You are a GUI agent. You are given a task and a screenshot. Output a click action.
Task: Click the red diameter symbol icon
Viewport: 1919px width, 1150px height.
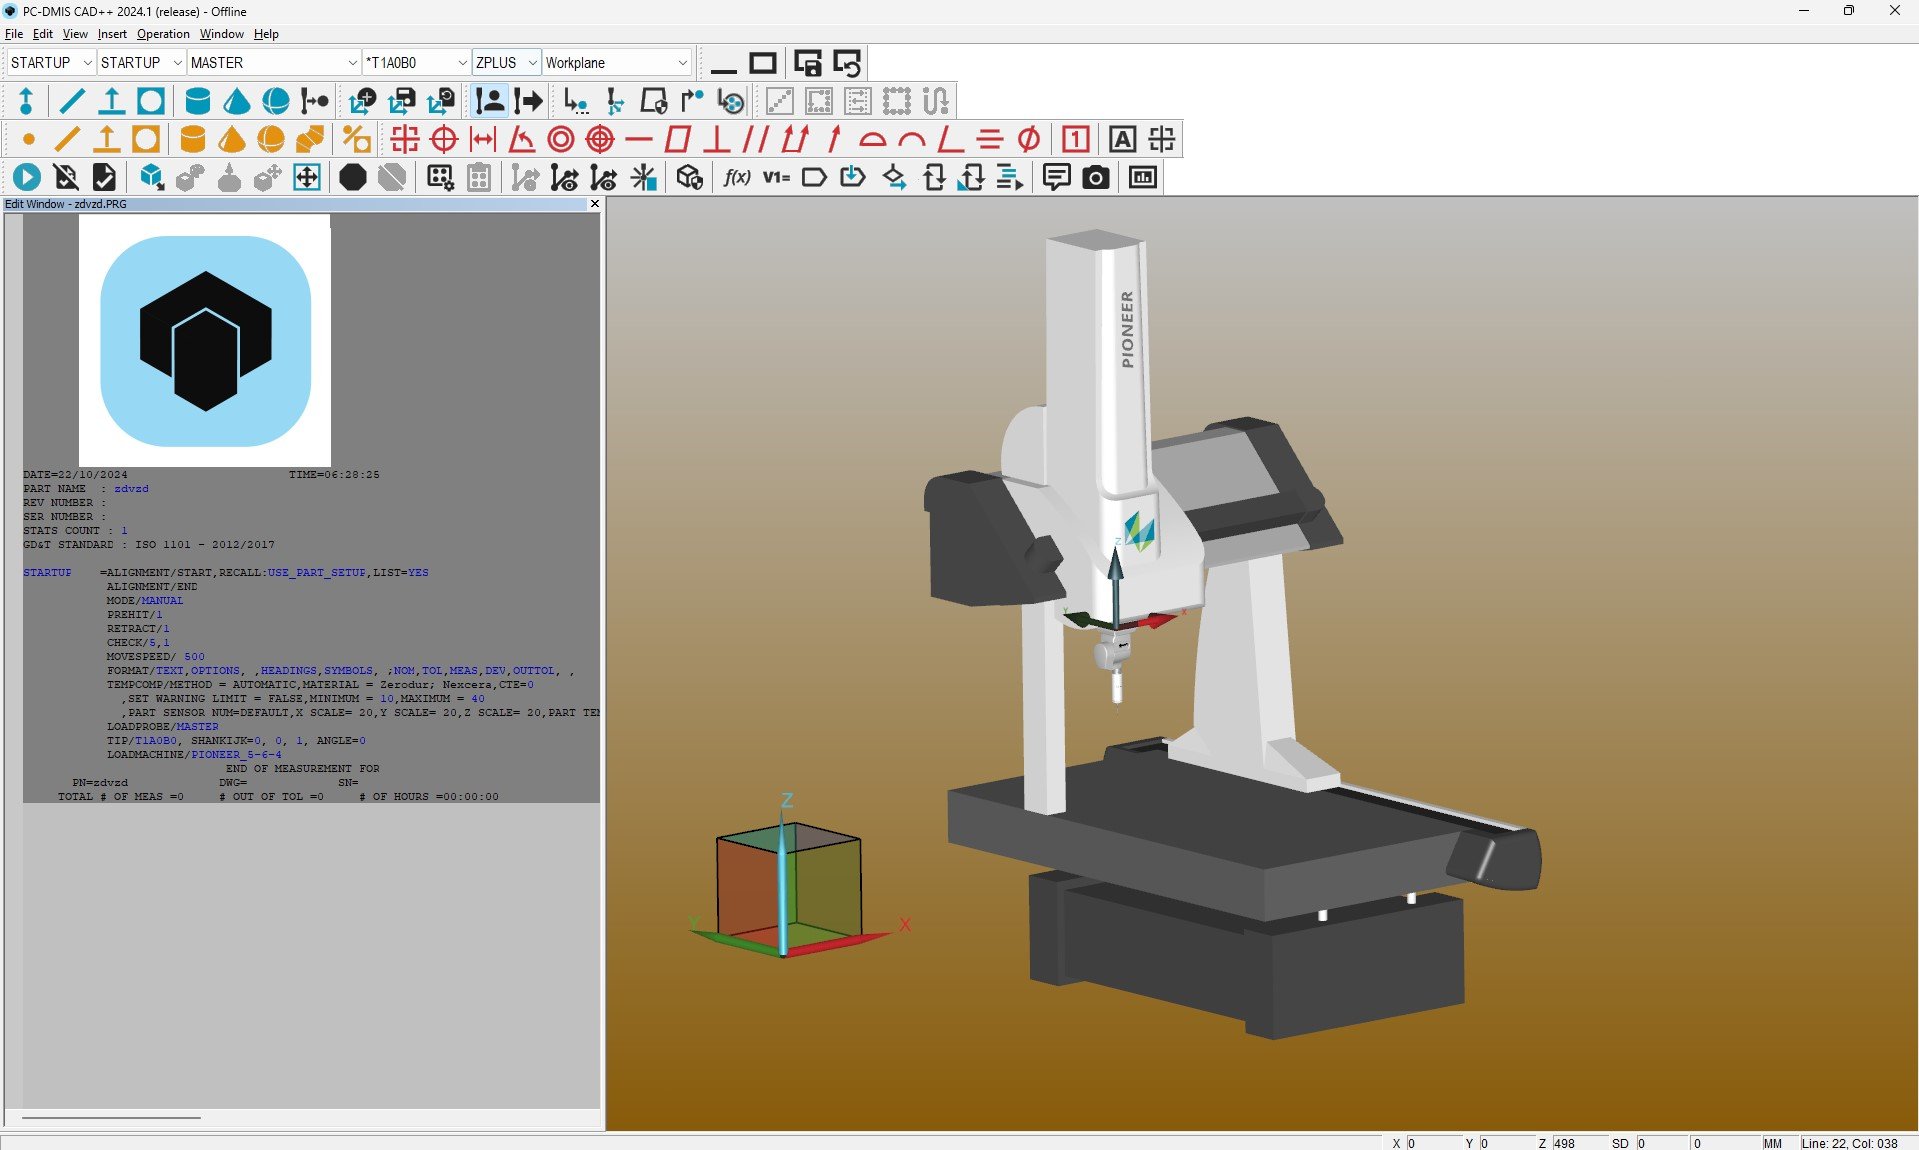(x=1028, y=139)
